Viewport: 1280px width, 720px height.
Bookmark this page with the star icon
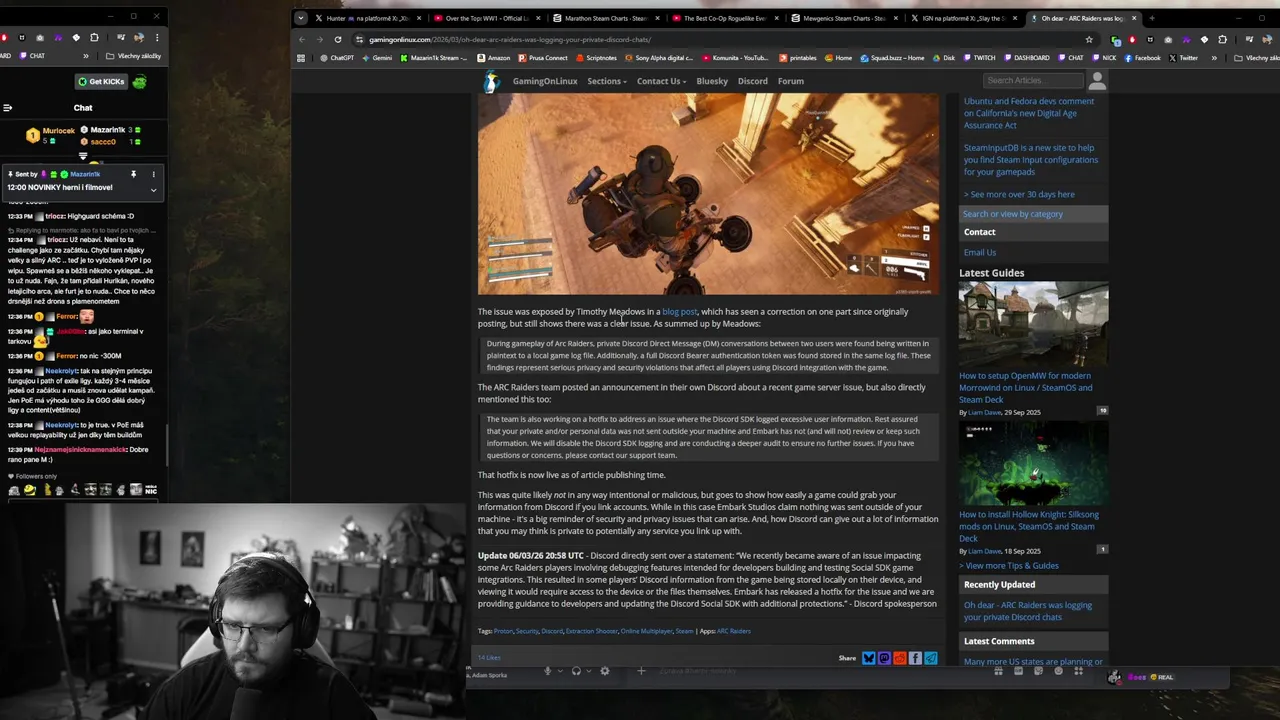[x=1089, y=40]
